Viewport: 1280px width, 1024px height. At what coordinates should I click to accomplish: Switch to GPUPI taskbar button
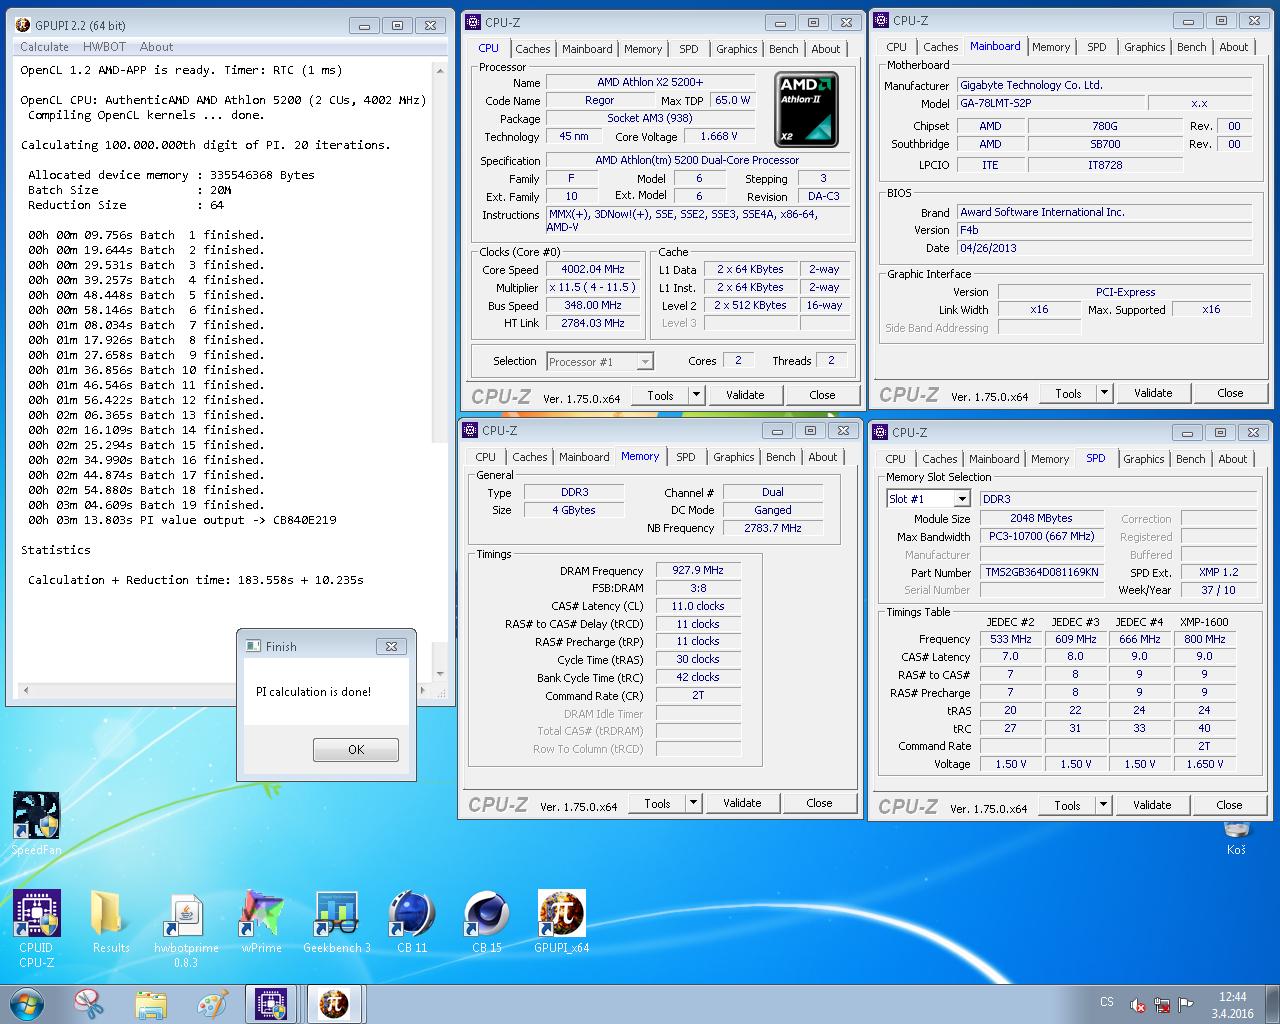point(334,1003)
